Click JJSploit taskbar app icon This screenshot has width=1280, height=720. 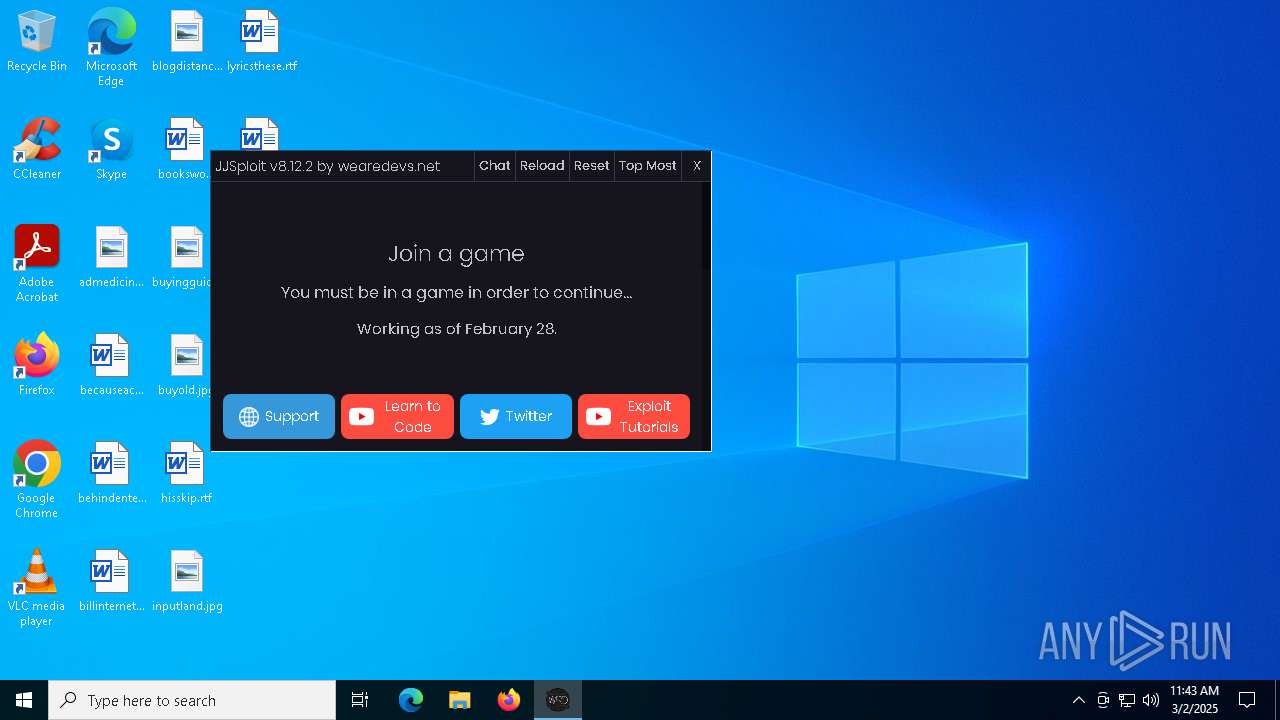tap(558, 700)
